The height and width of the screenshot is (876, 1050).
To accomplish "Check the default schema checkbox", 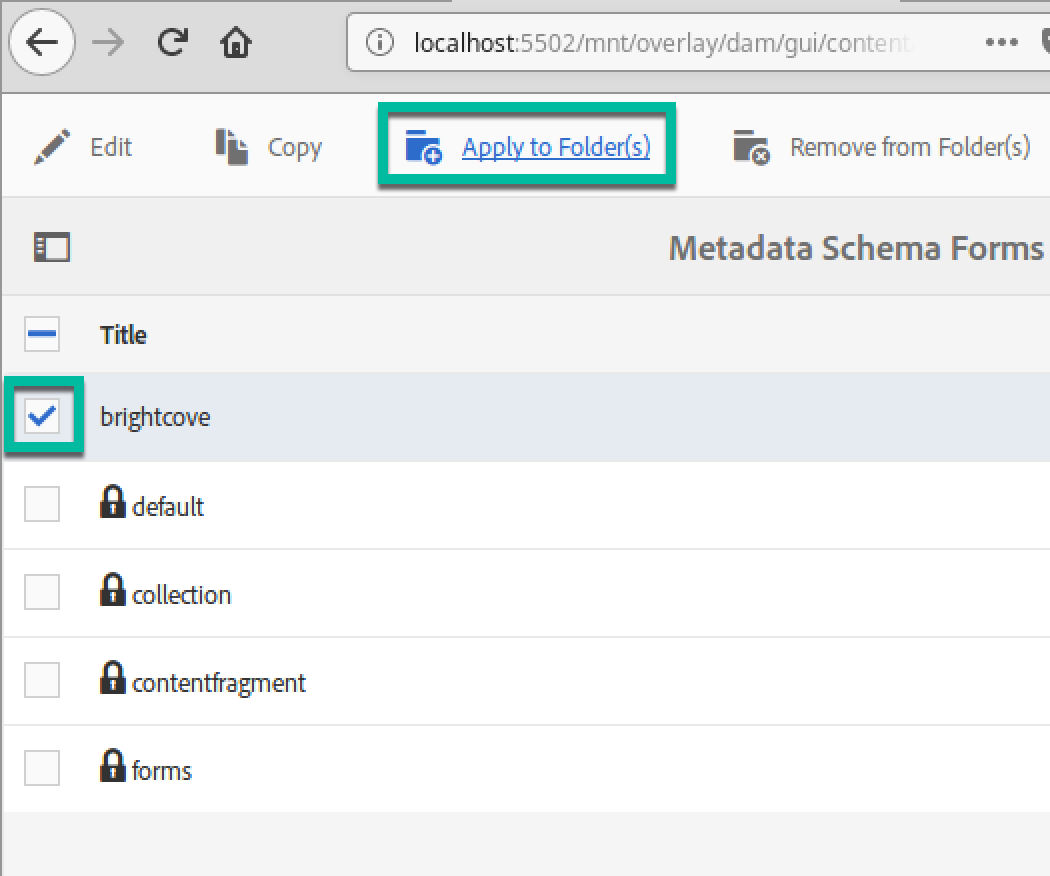I will pos(42,505).
